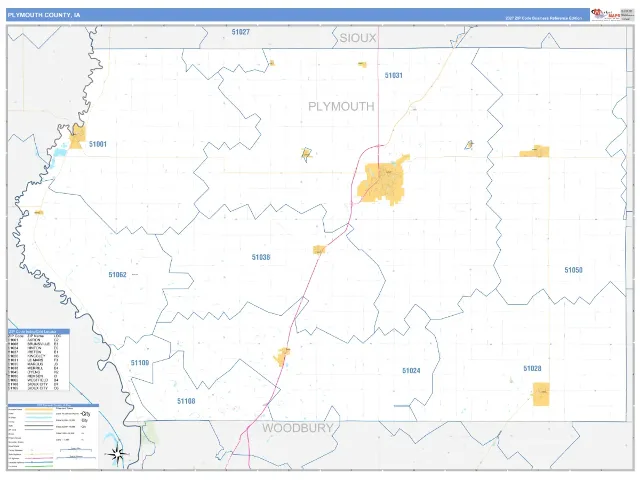Click ZIP code label 51109
The height and width of the screenshot is (480, 640).
point(140,362)
